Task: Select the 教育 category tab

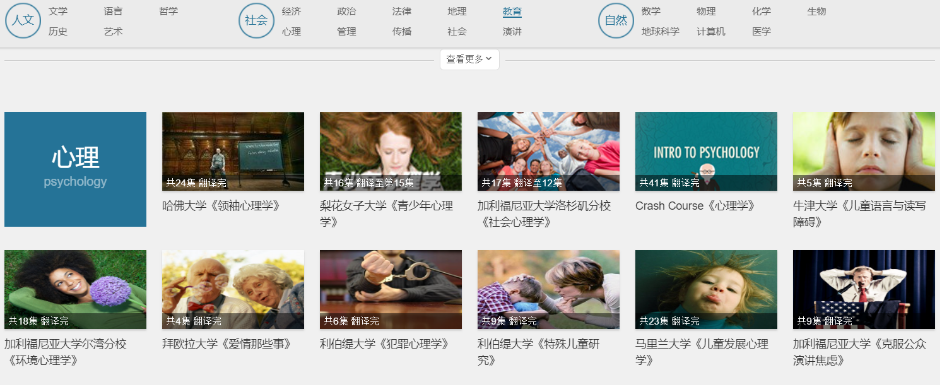Action: (x=512, y=11)
